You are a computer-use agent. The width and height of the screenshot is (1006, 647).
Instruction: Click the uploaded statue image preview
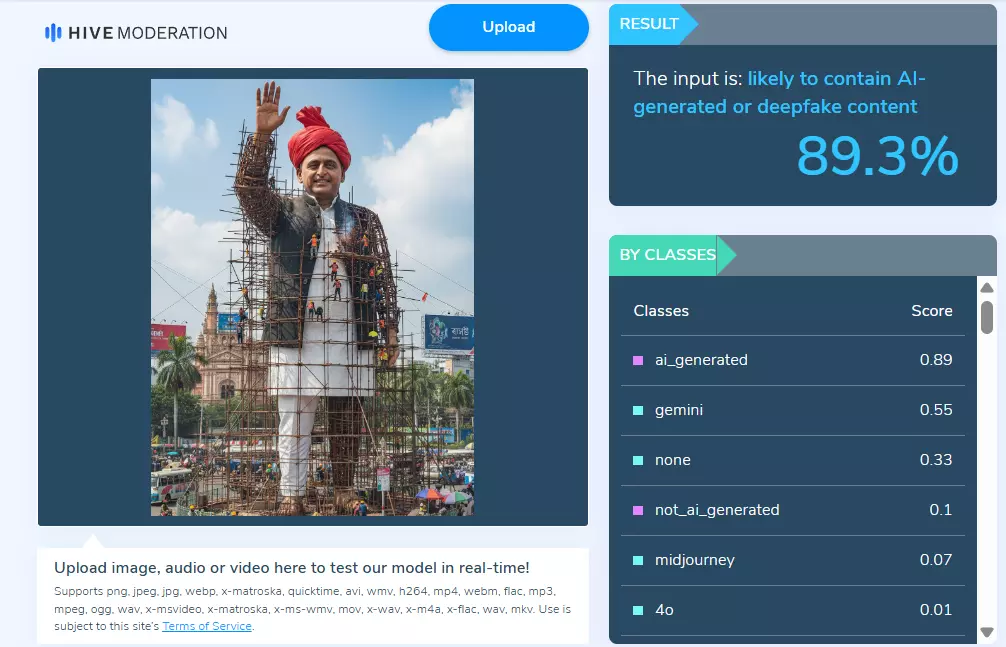pyautogui.click(x=312, y=297)
